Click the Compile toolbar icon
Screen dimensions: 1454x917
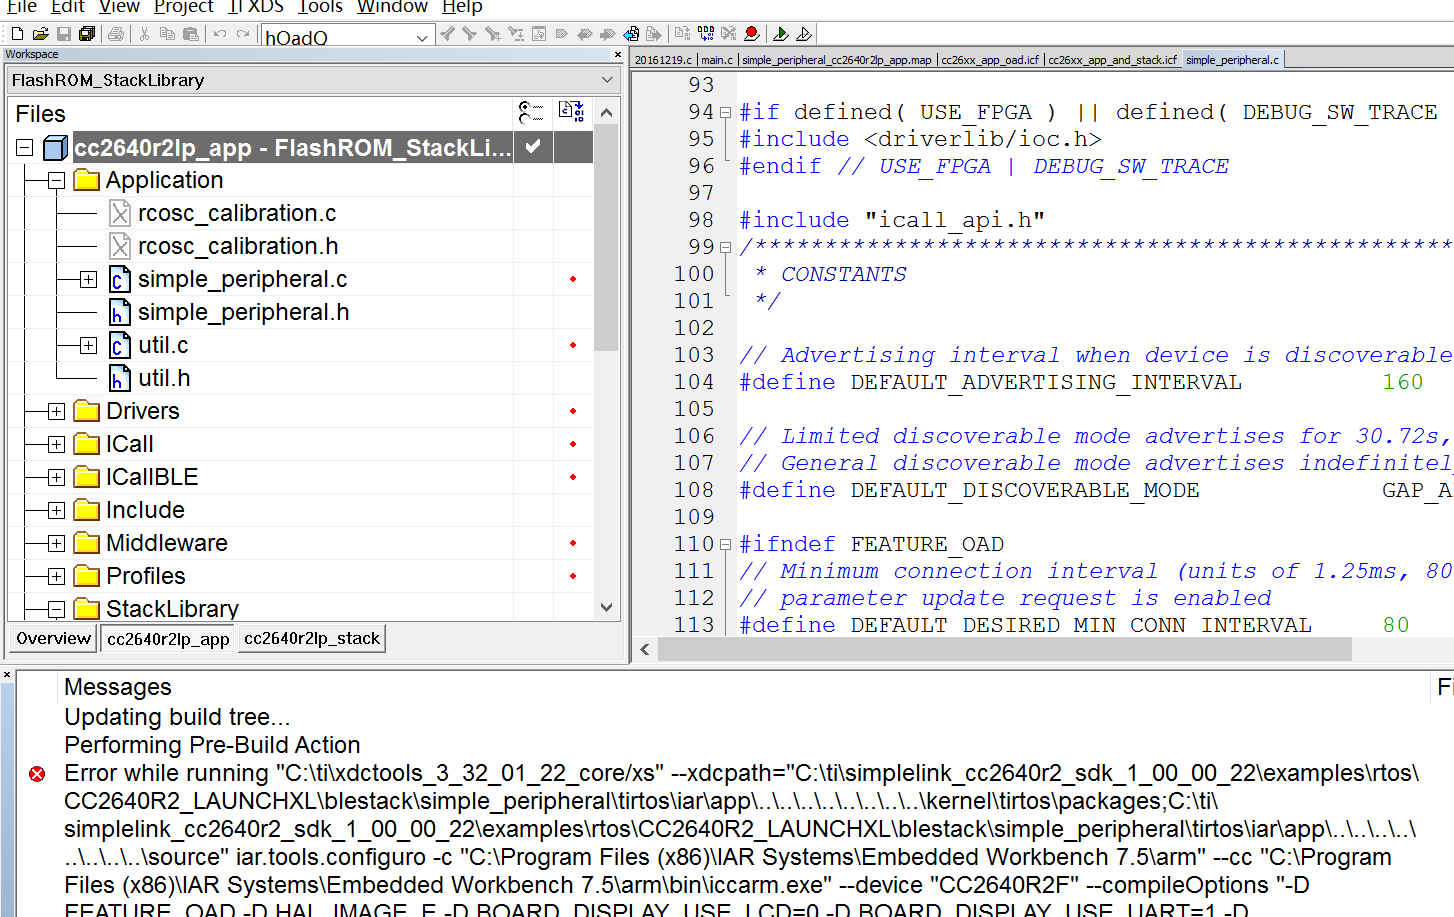[x=683, y=34]
